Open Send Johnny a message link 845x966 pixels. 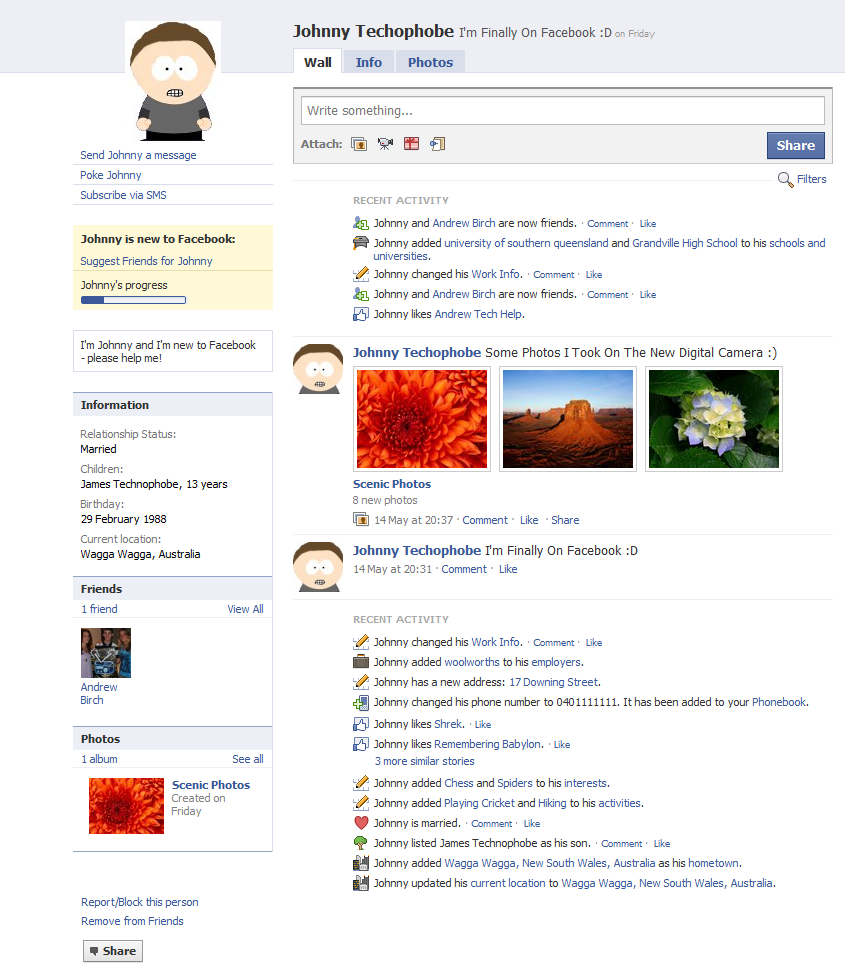pyautogui.click(x=138, y=155)
